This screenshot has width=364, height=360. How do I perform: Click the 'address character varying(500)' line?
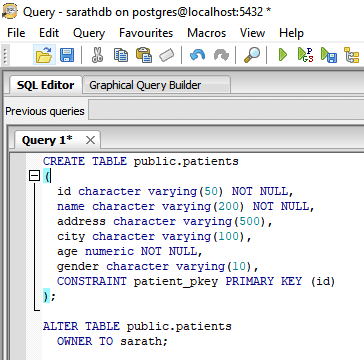coord(165,221)
